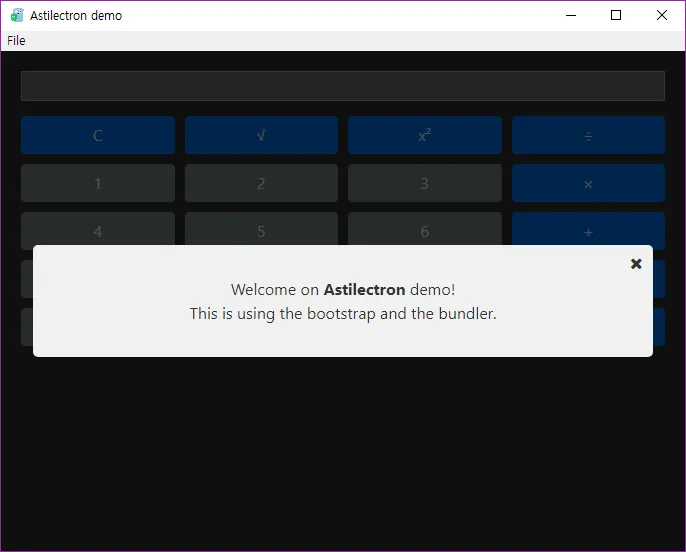Viewport: 686px width, 552px height.
Task: Click the number 5 key
Action: (261, 229)
